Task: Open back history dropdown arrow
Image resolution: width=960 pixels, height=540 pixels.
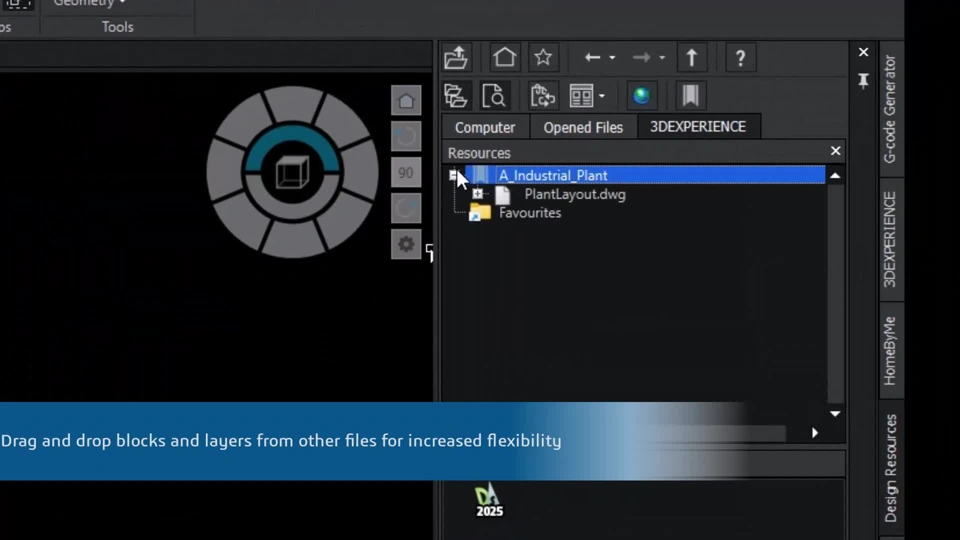Action: tap(612, 58)
